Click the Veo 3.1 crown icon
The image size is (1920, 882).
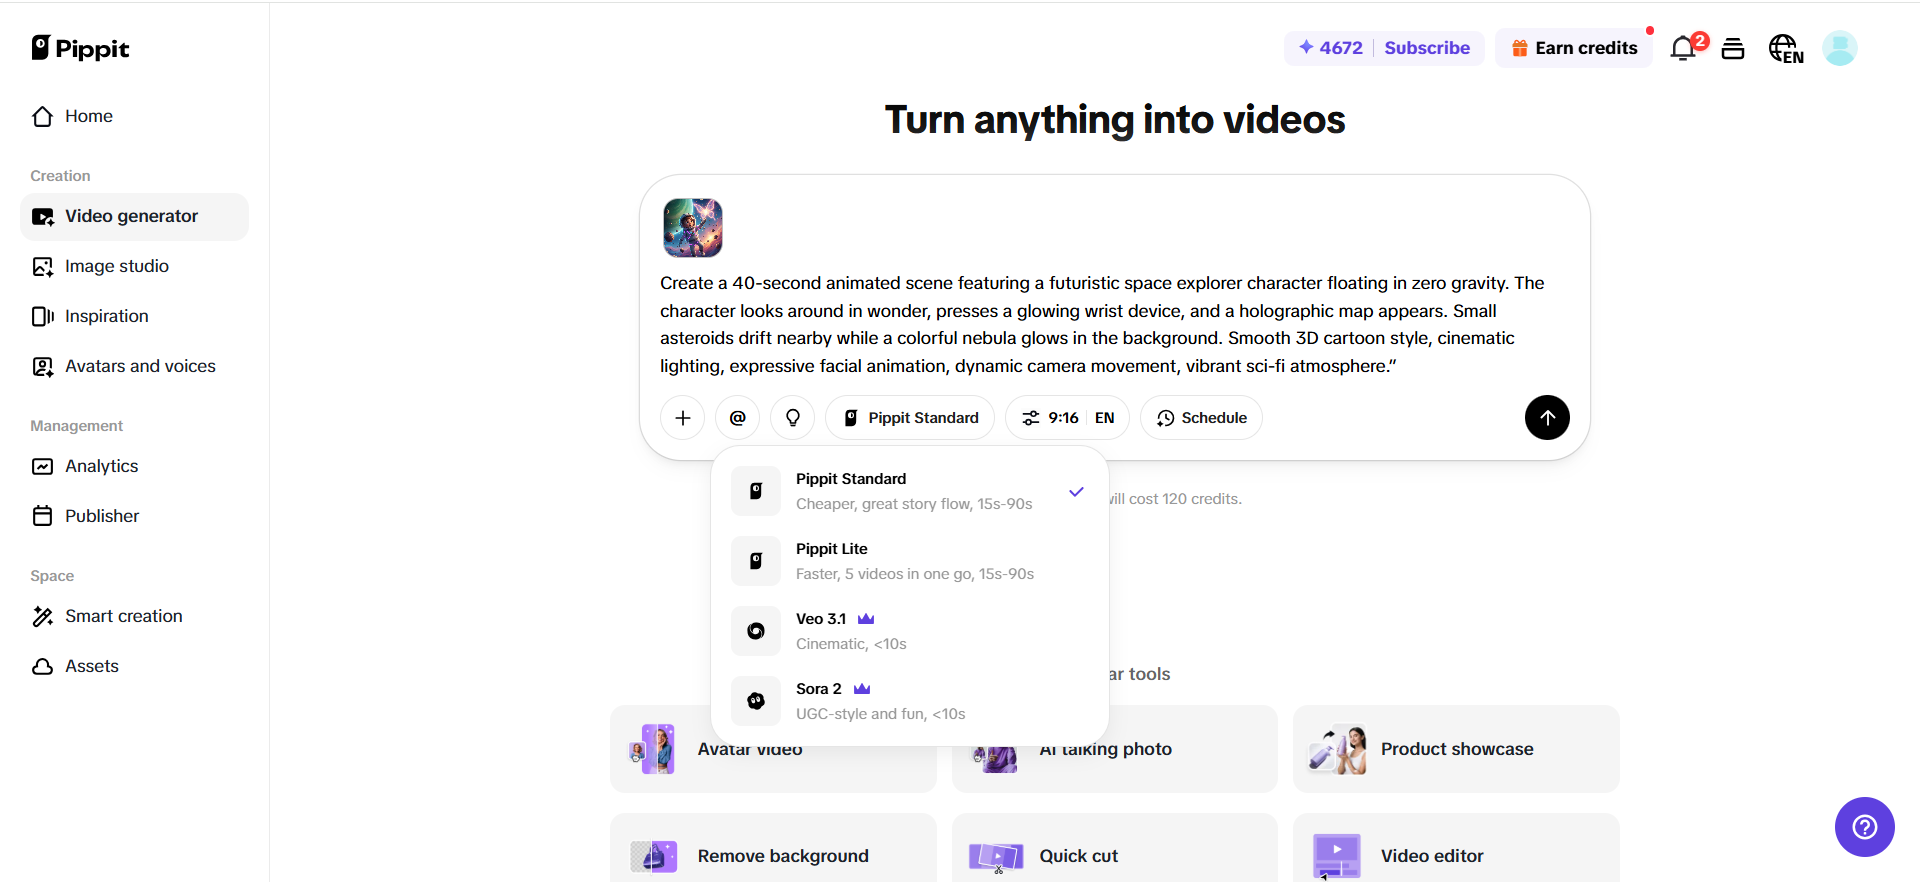pos(866,619)
